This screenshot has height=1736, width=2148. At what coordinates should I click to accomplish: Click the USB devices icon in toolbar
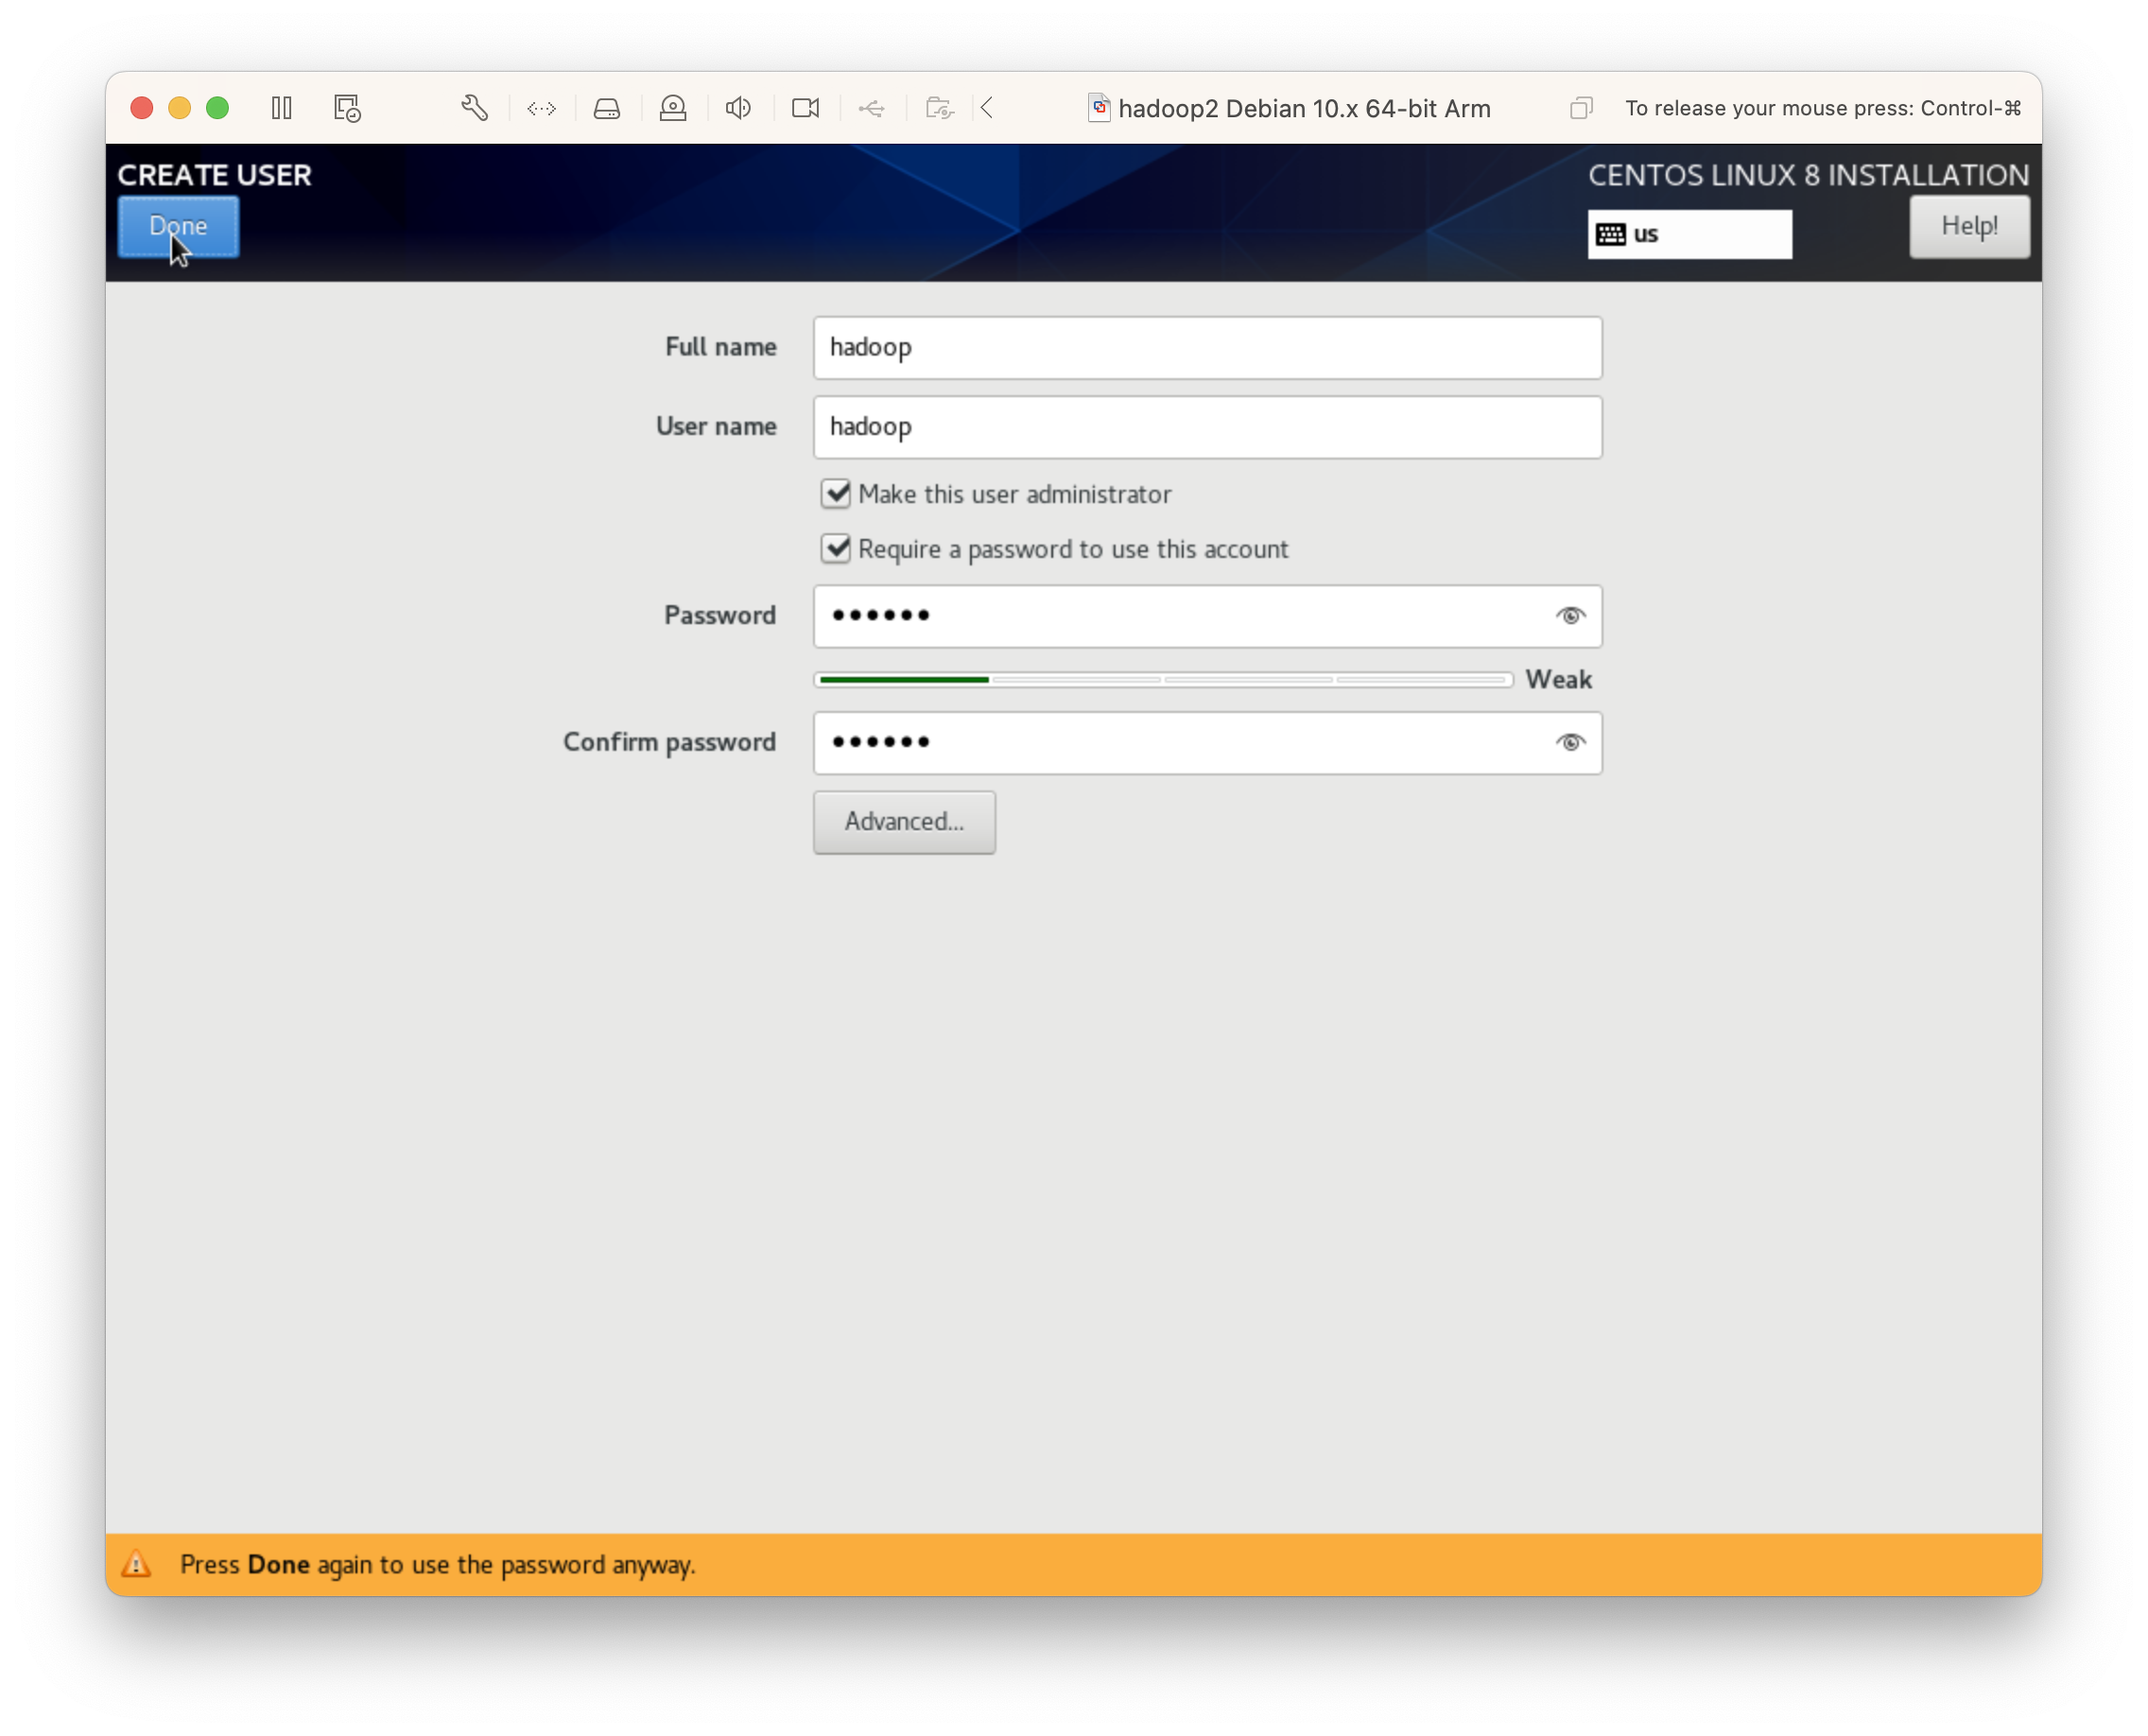pos(871,108)
